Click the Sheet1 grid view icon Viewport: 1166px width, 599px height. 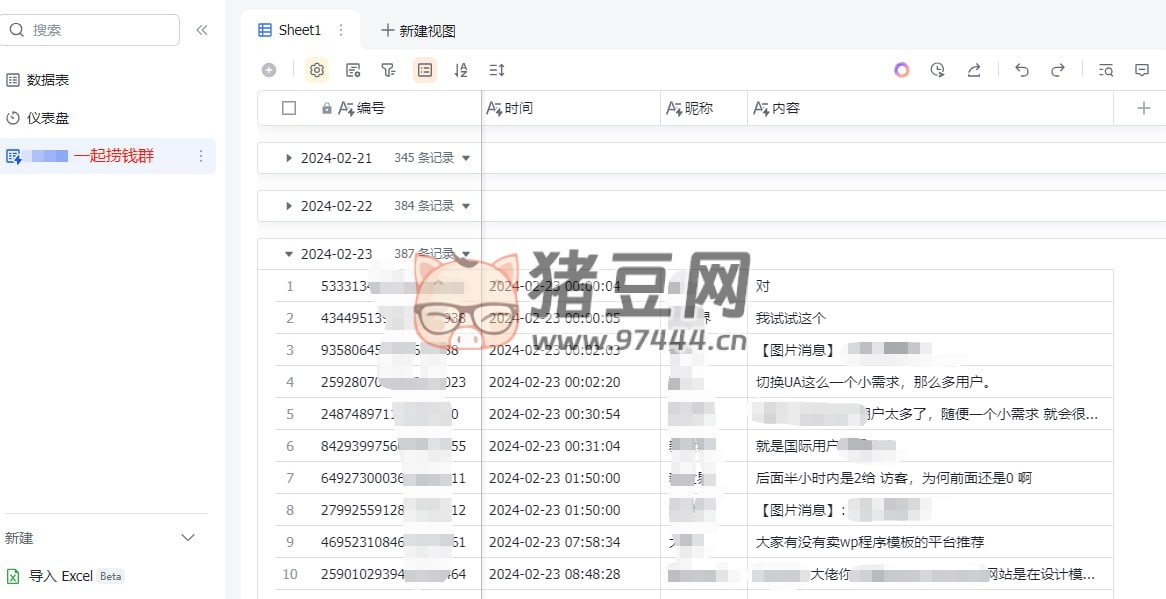pos(265,30)
